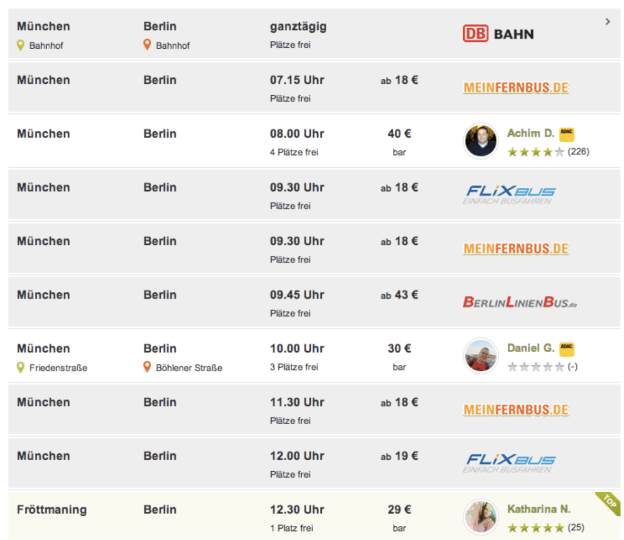Click the orange pin at Böhlener Straße

point(148,368)
